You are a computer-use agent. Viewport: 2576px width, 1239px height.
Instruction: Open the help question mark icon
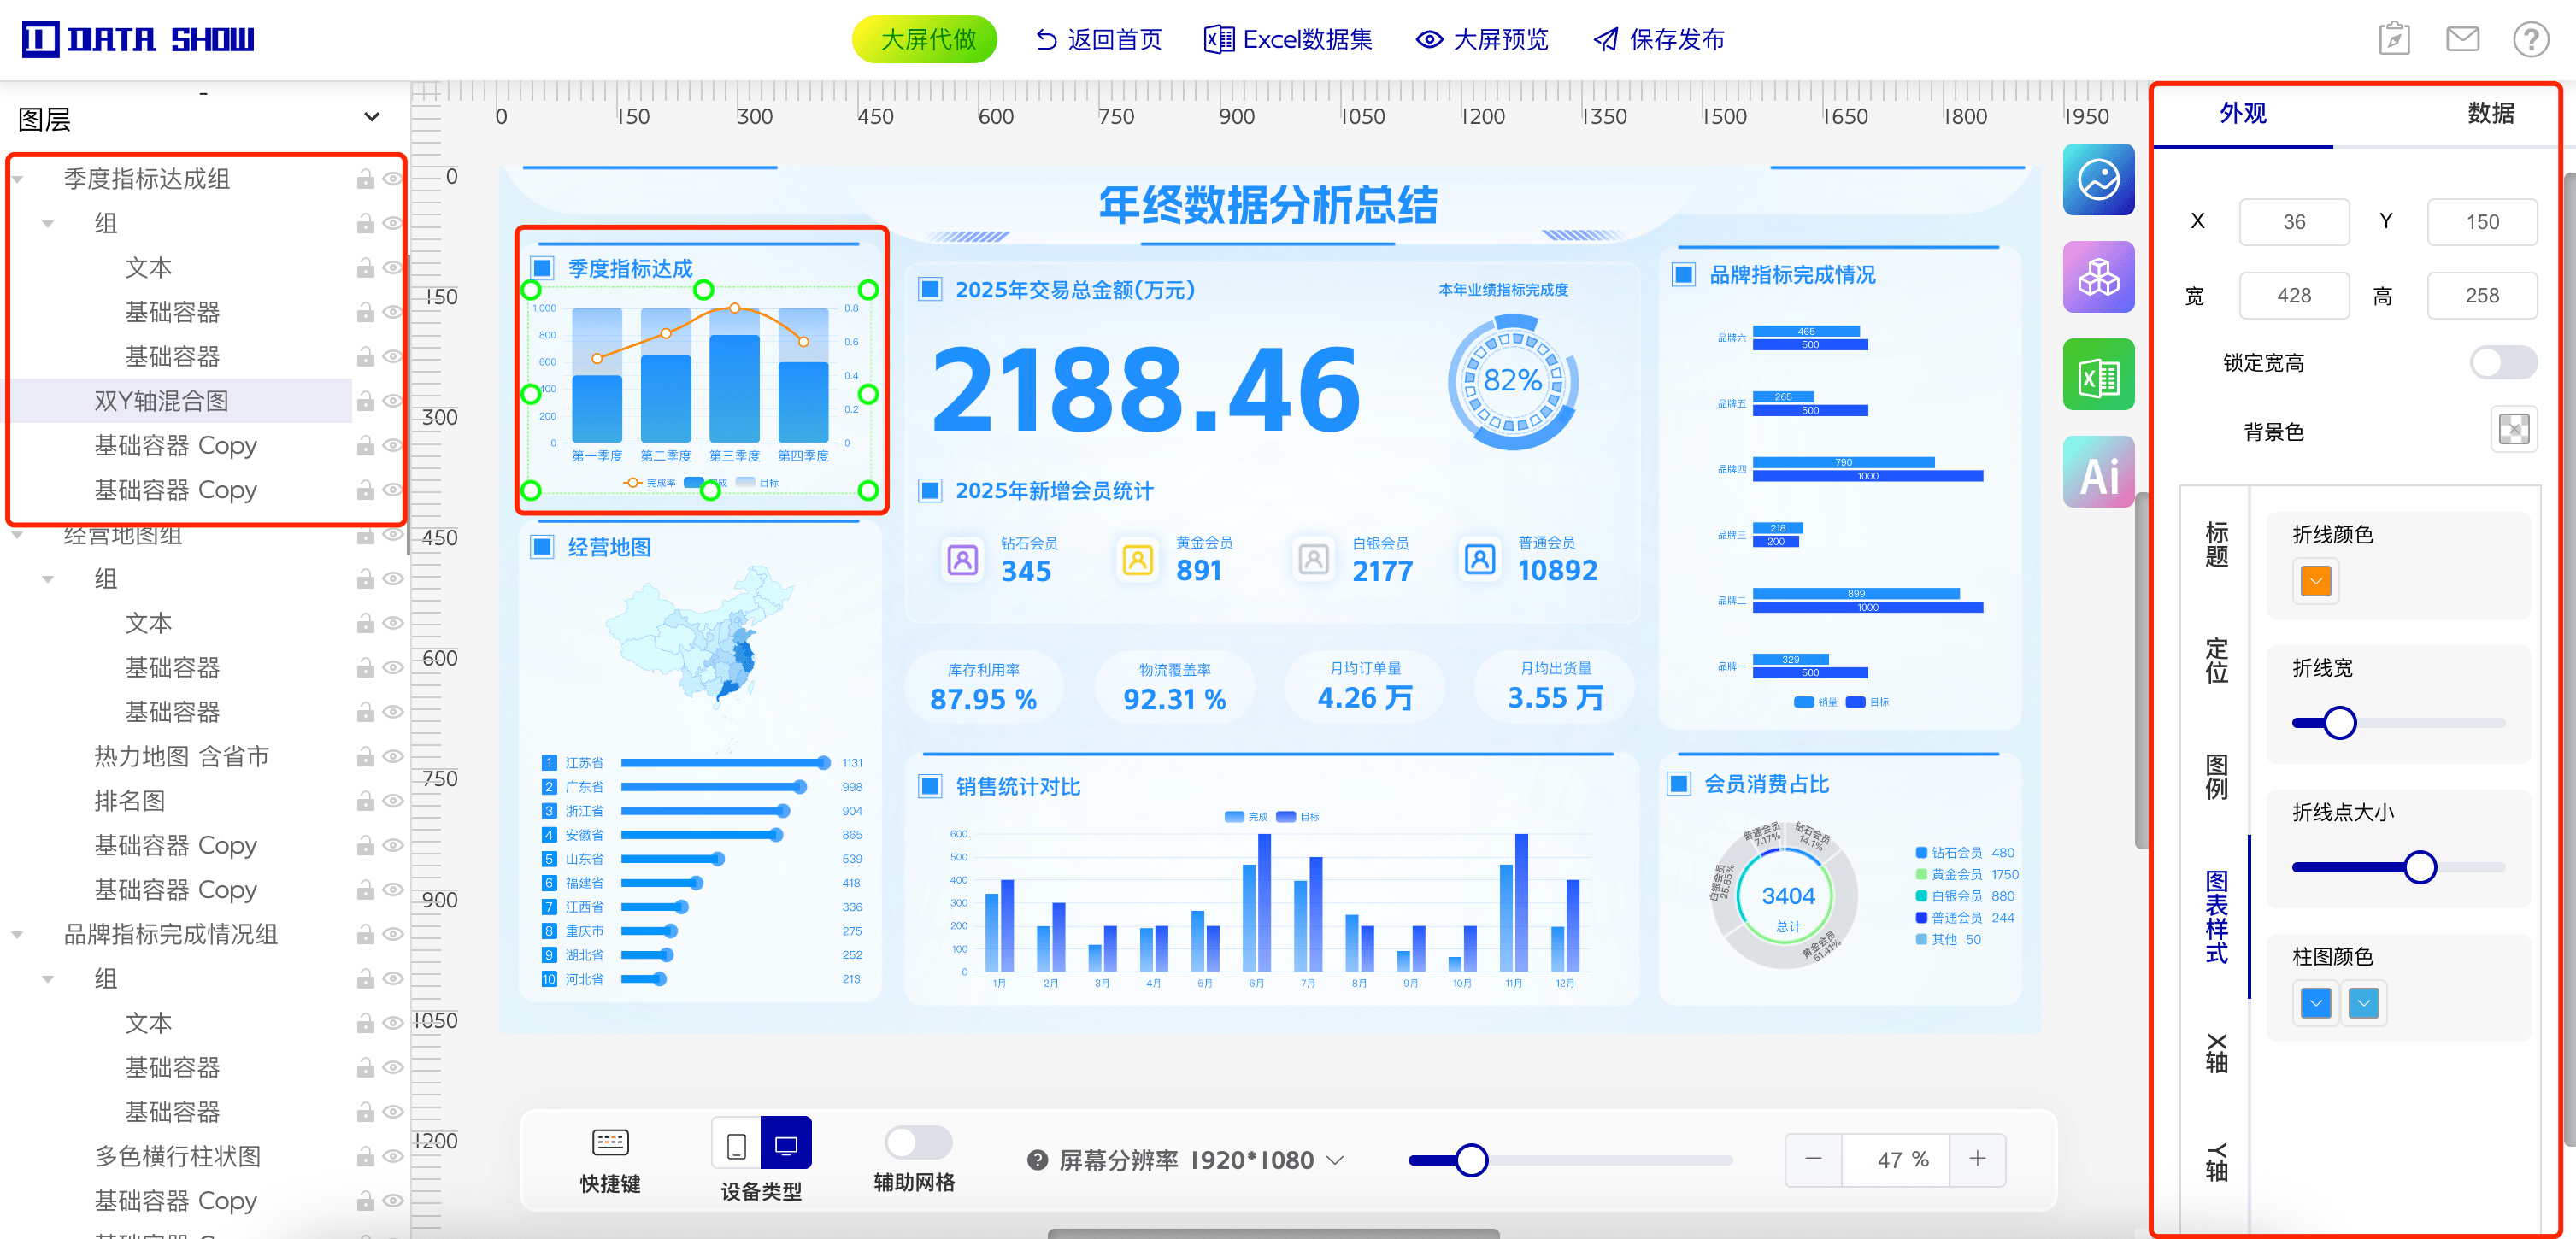2530,40
